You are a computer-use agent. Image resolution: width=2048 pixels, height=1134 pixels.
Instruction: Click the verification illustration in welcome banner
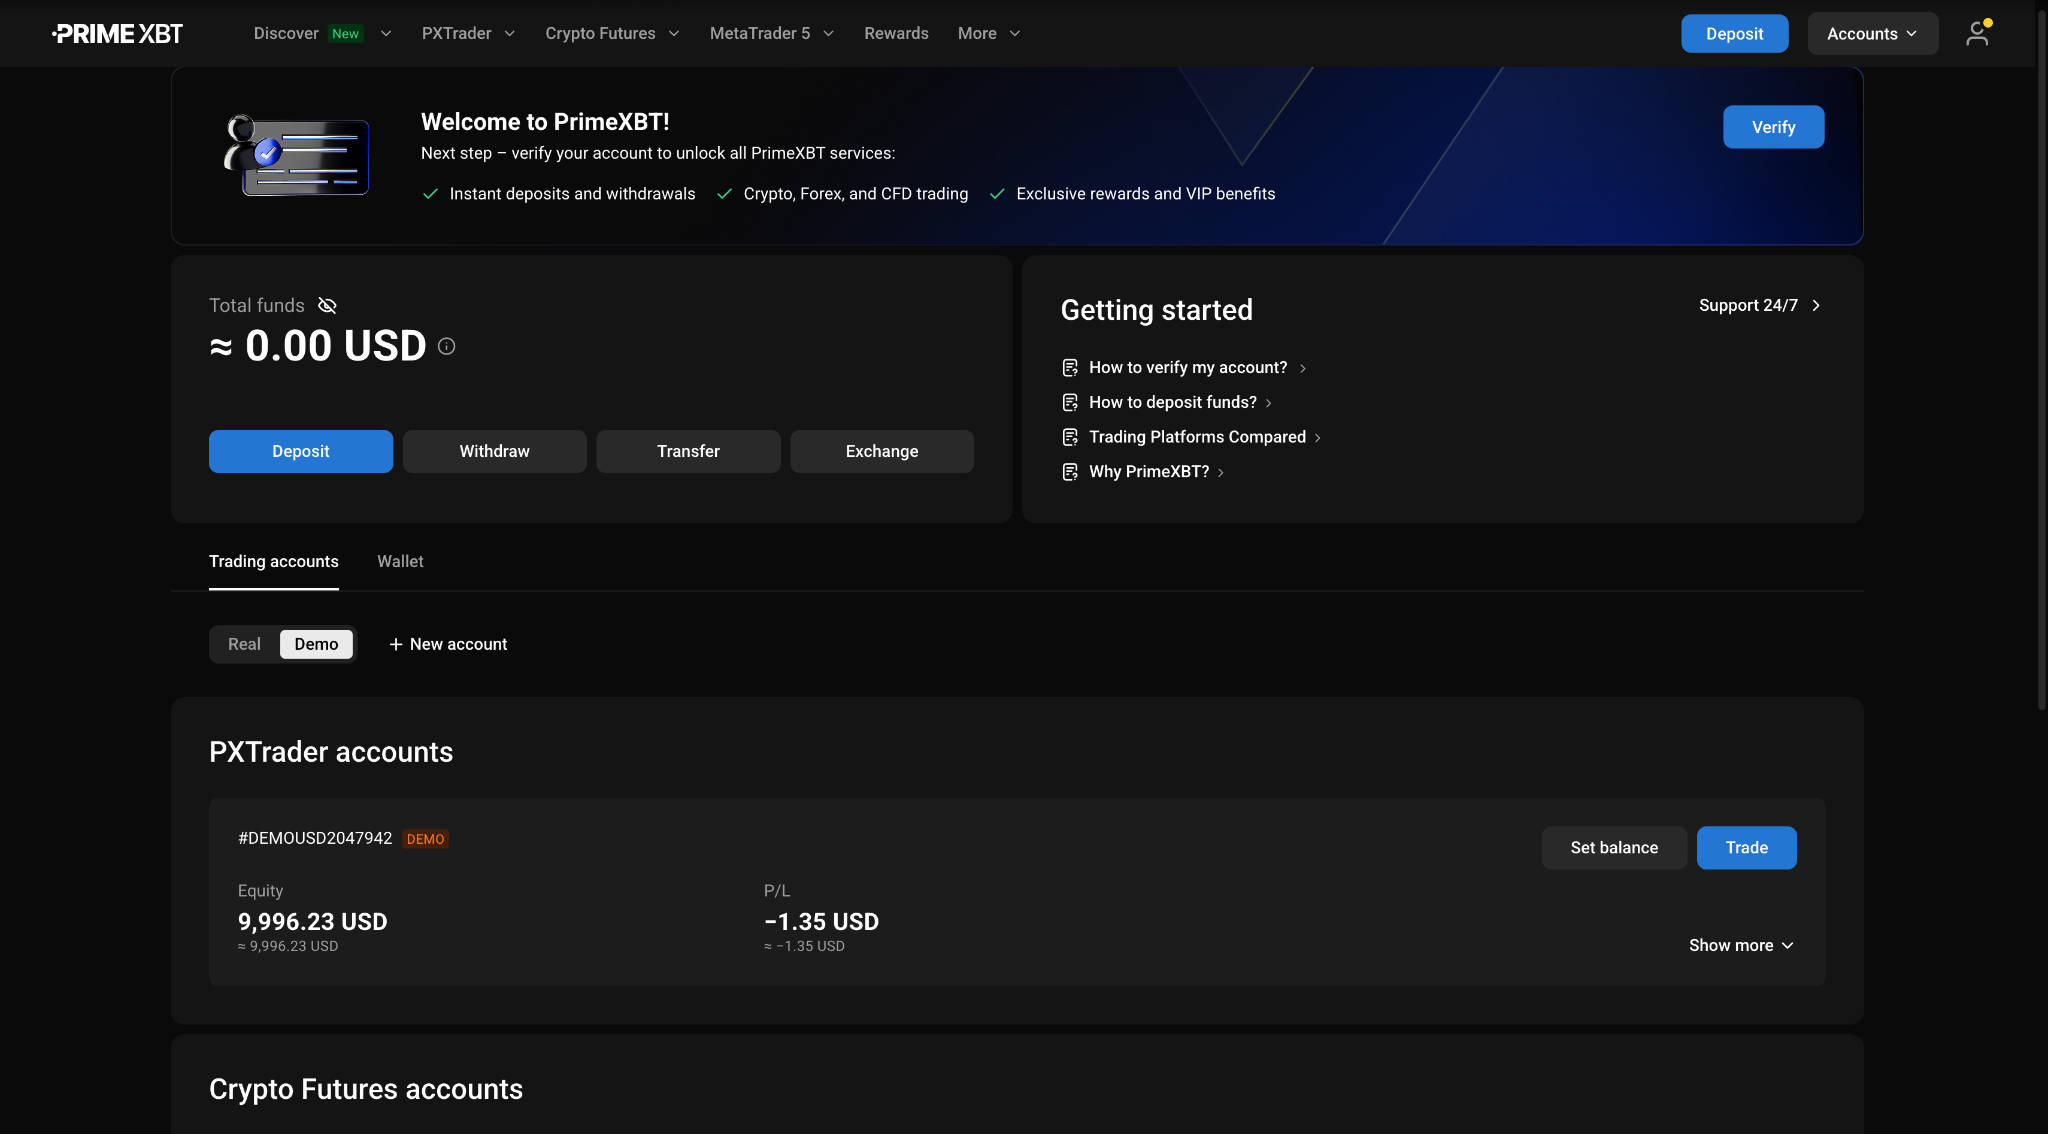(x=296, y=156)
